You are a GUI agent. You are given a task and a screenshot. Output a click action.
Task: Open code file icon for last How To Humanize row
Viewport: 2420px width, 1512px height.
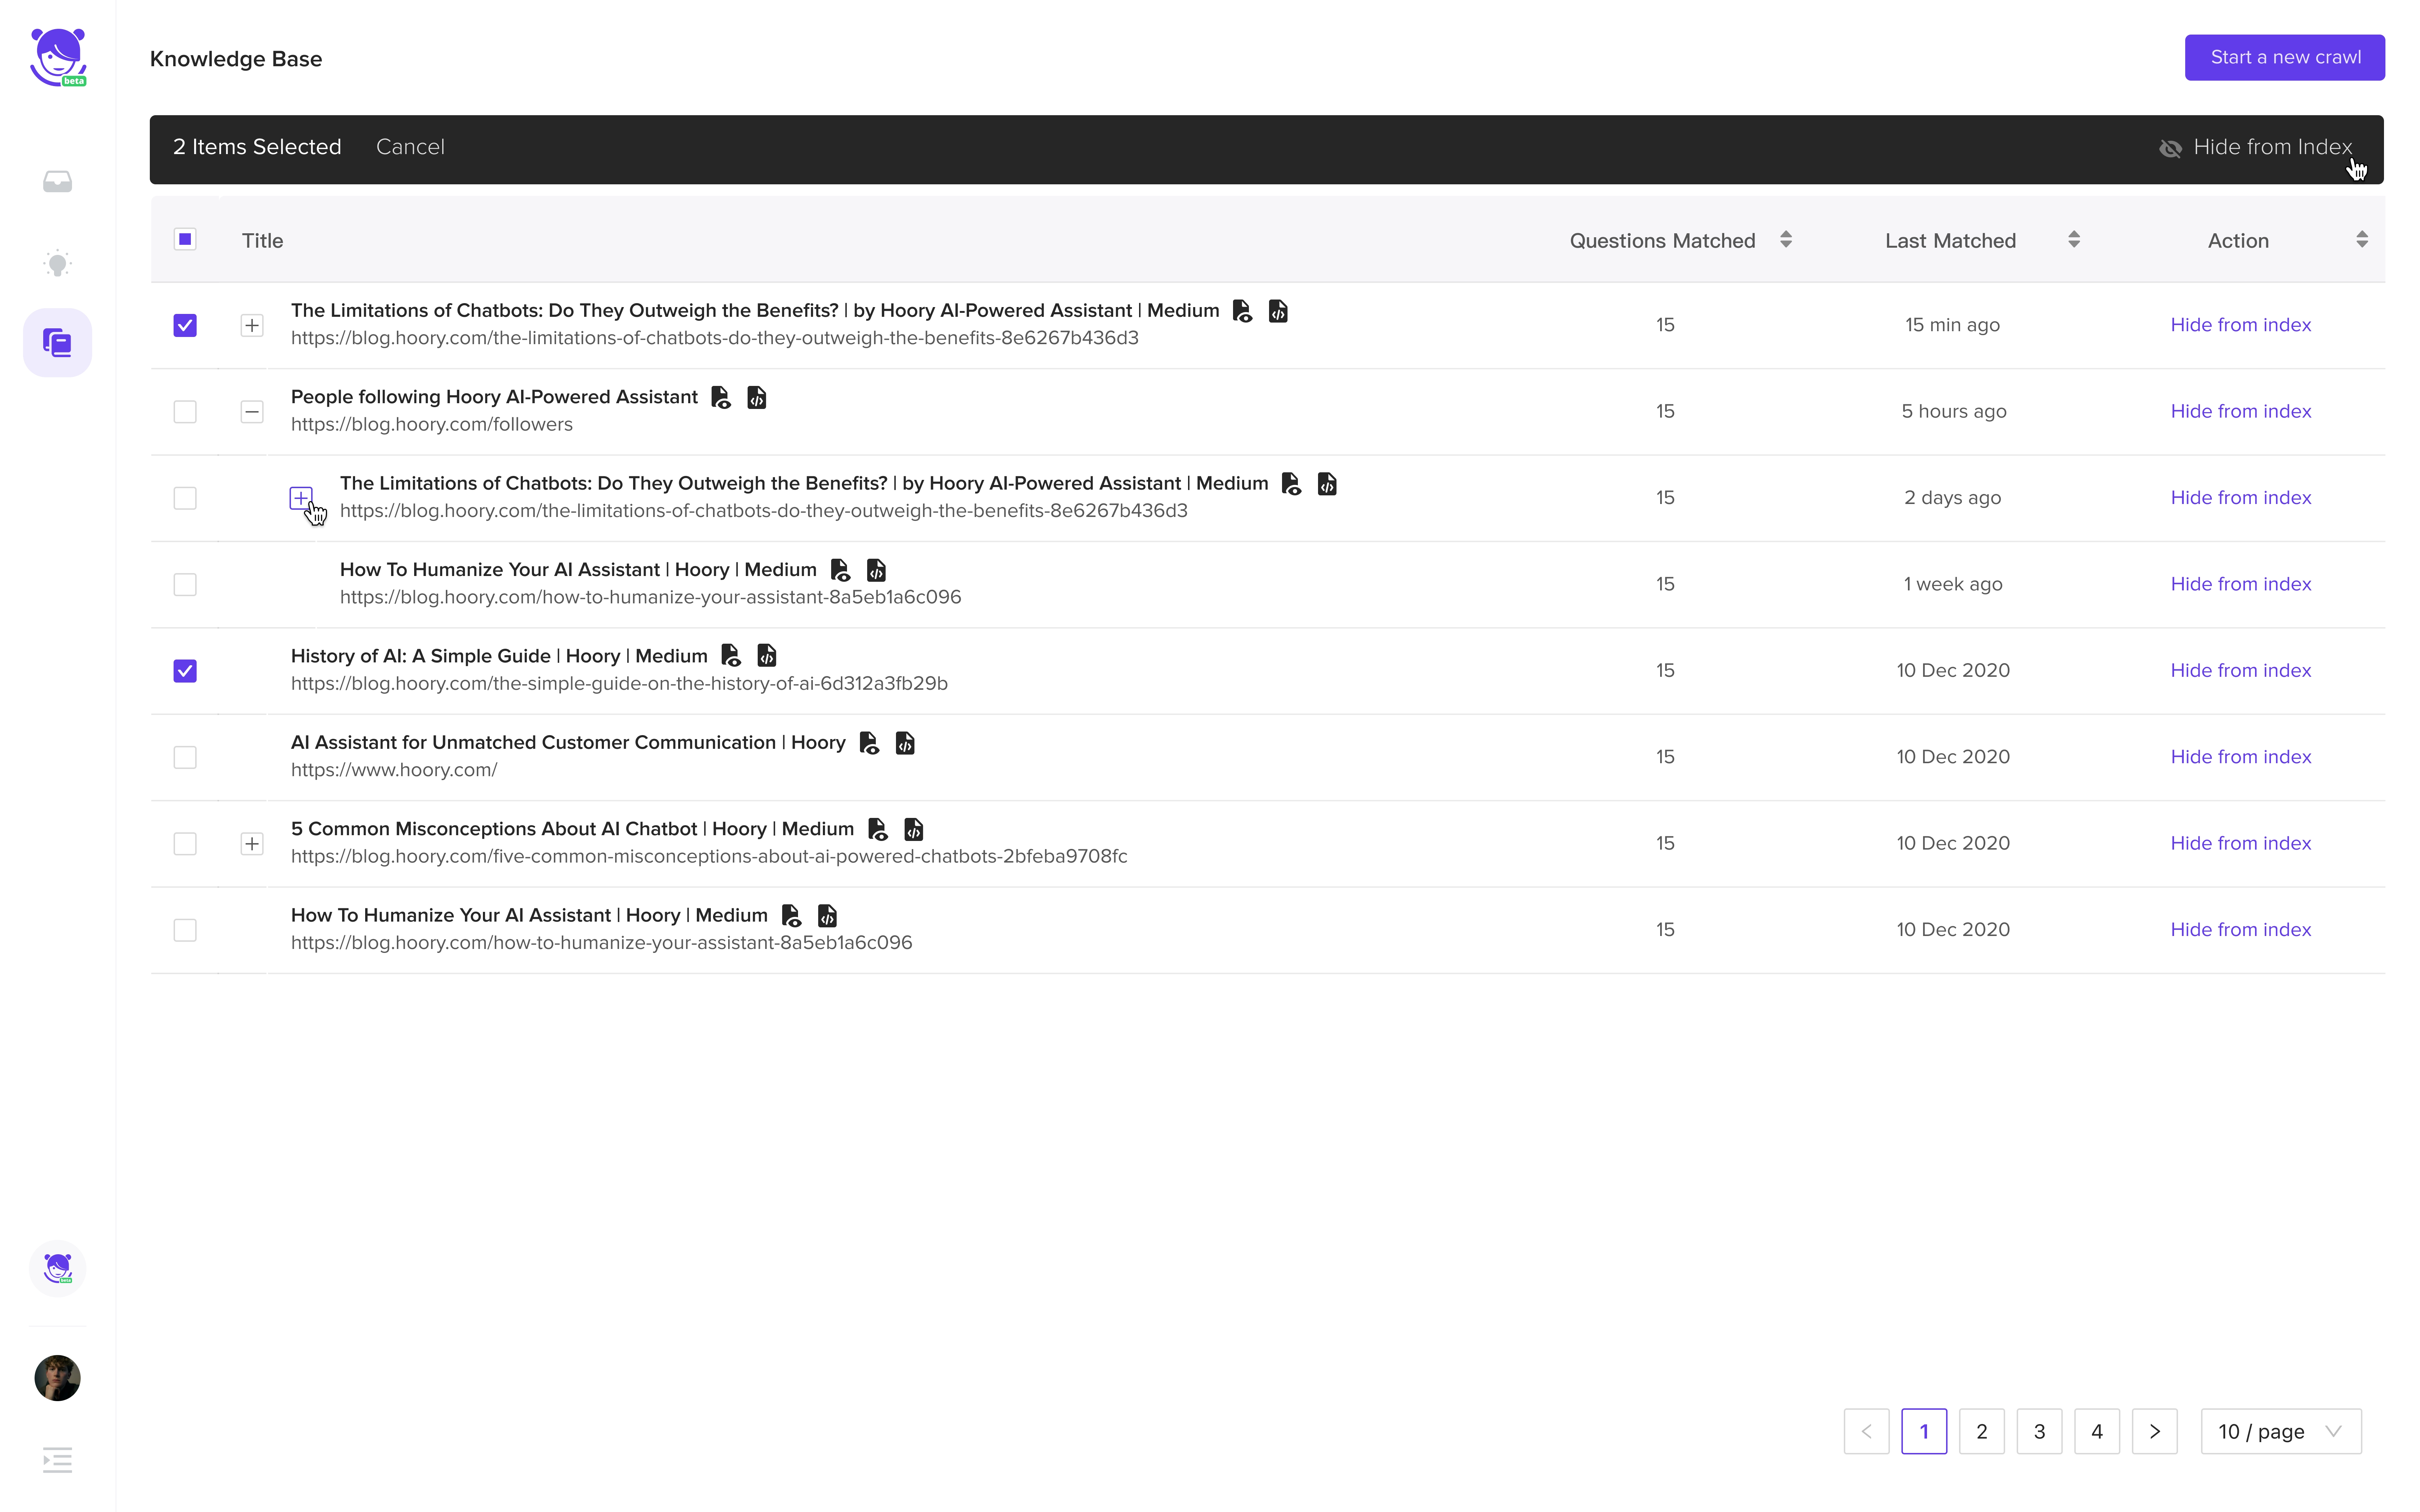(827, 916)
